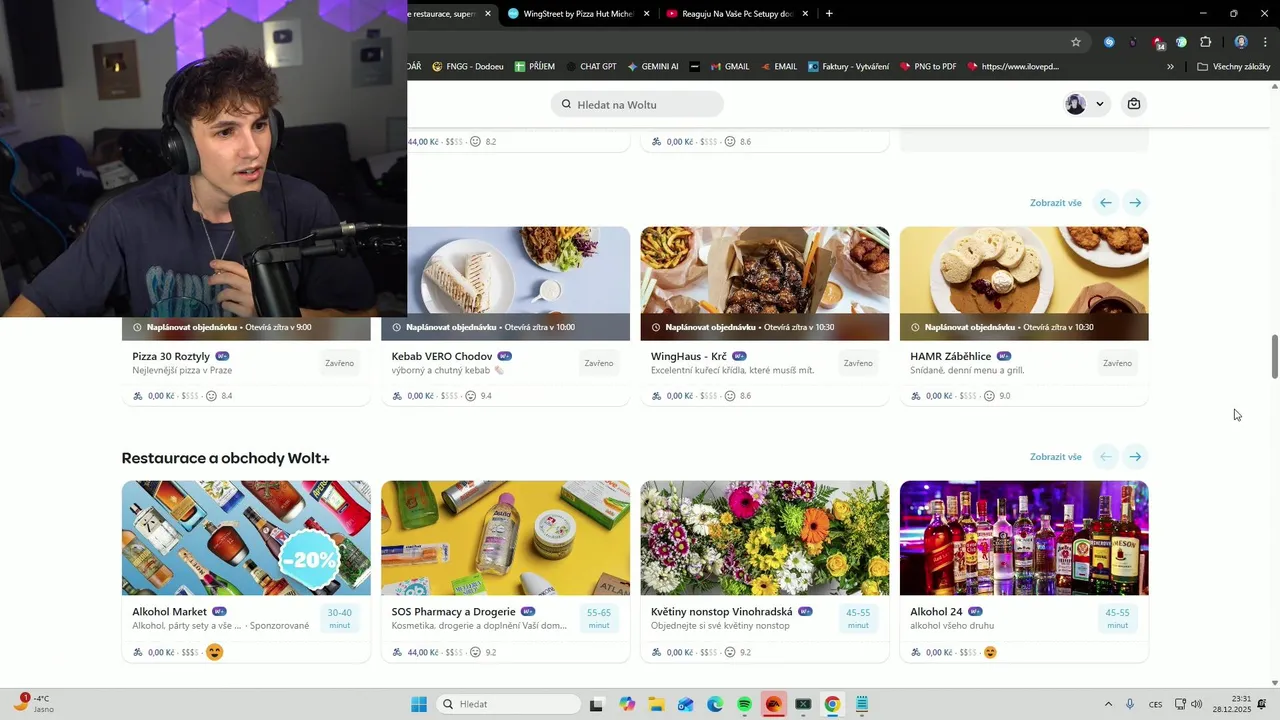
Task: Open Microsoft Edge from the taskbar
Action: 715,704
